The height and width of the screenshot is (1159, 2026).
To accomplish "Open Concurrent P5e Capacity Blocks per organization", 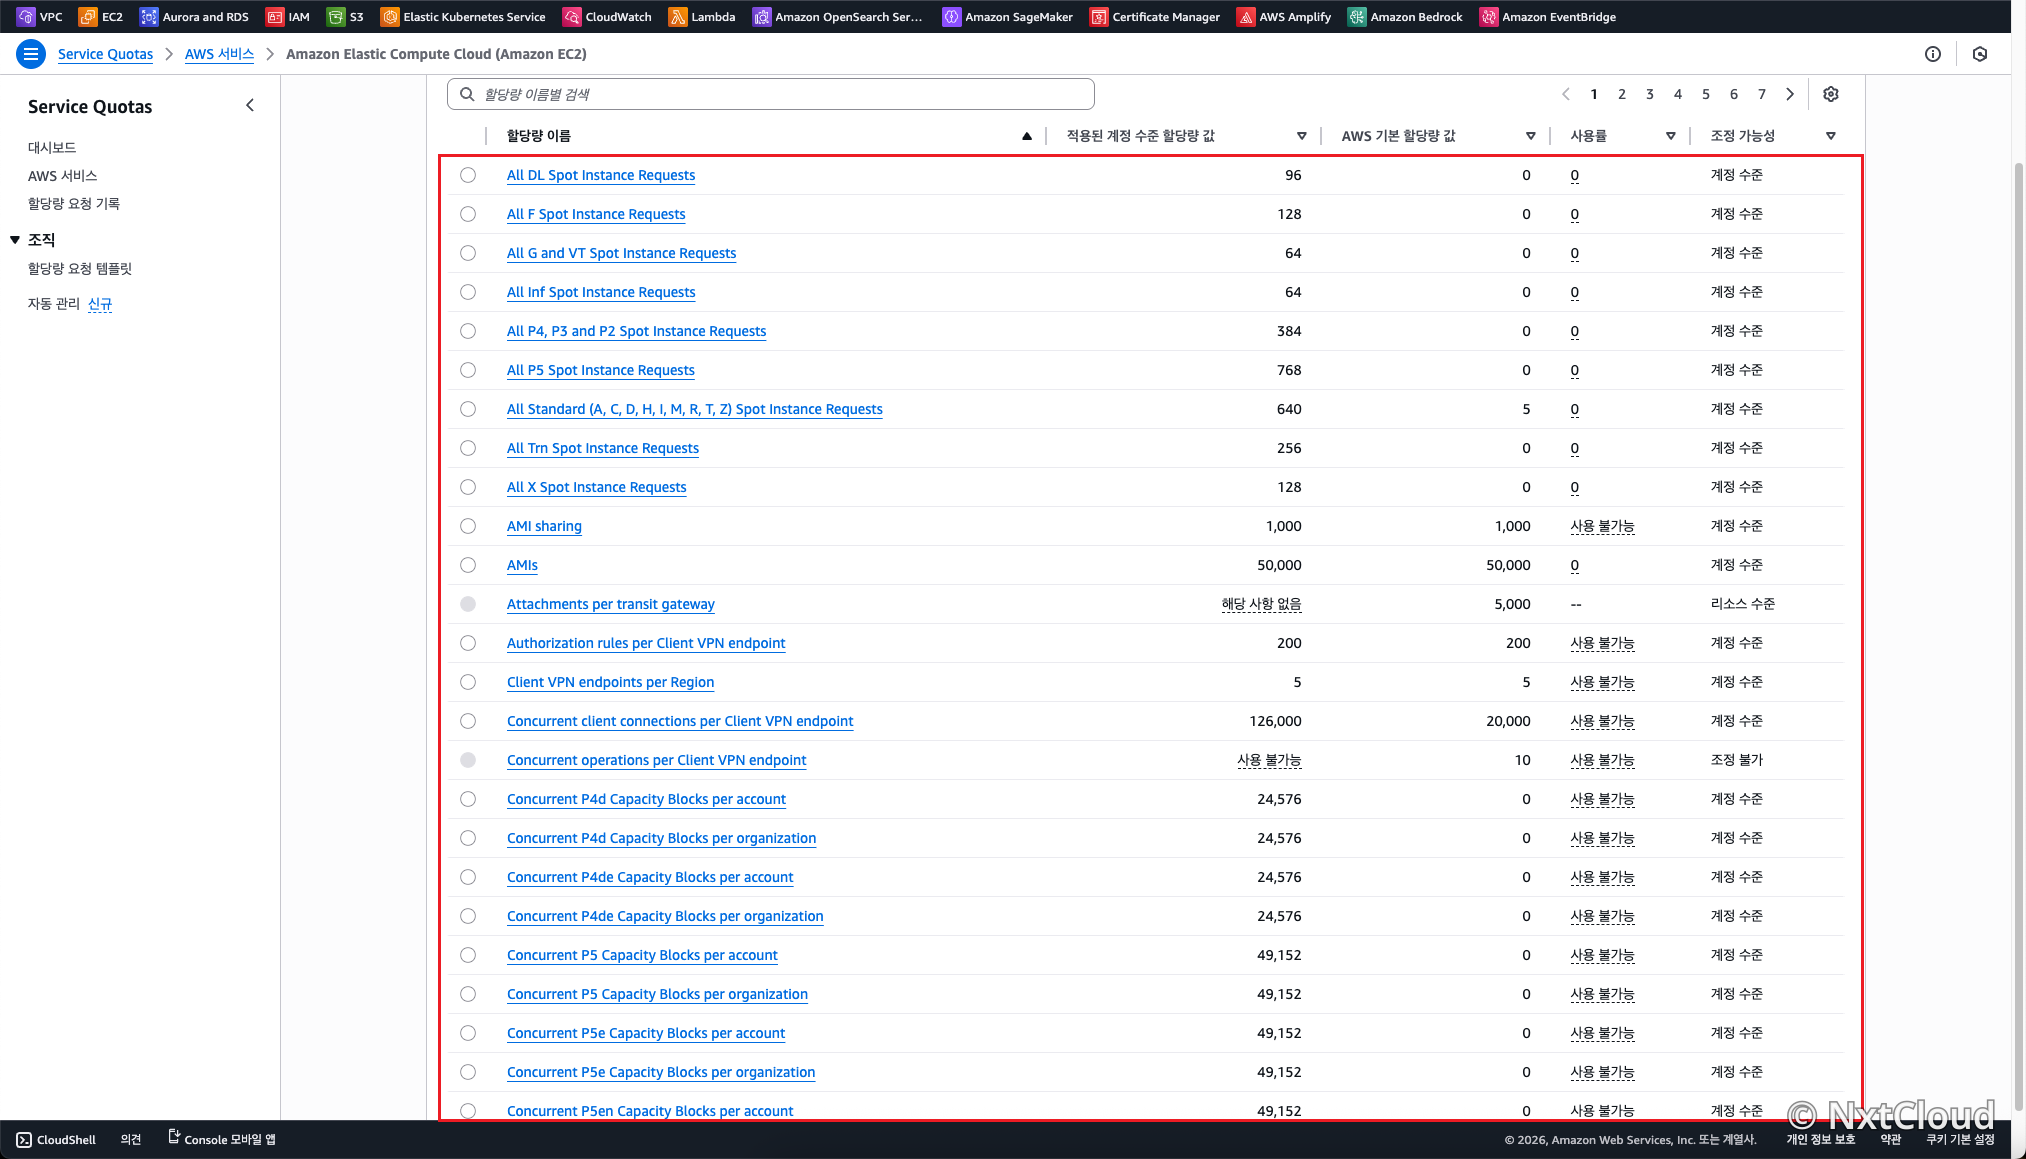I will pyautogui.click(x=661, y=1072).
